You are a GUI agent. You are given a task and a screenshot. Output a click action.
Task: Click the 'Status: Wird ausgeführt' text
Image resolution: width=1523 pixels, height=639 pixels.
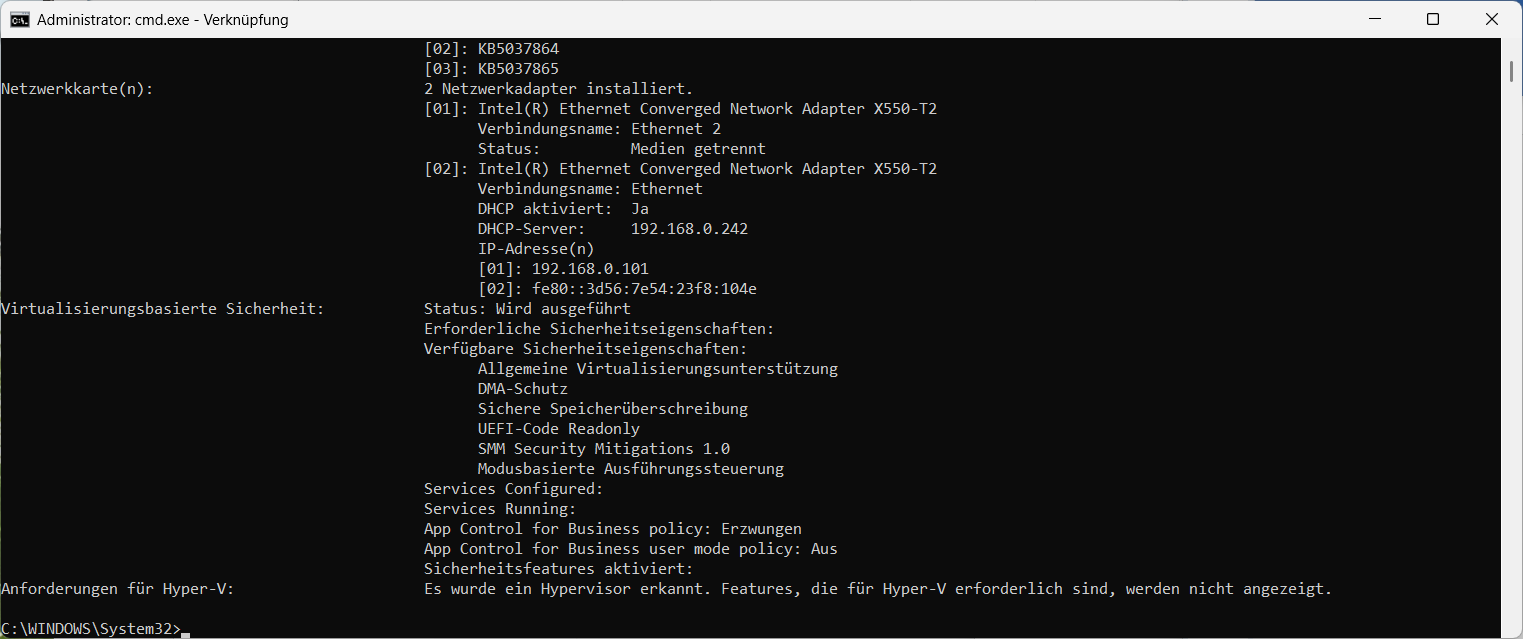(527, 309)
